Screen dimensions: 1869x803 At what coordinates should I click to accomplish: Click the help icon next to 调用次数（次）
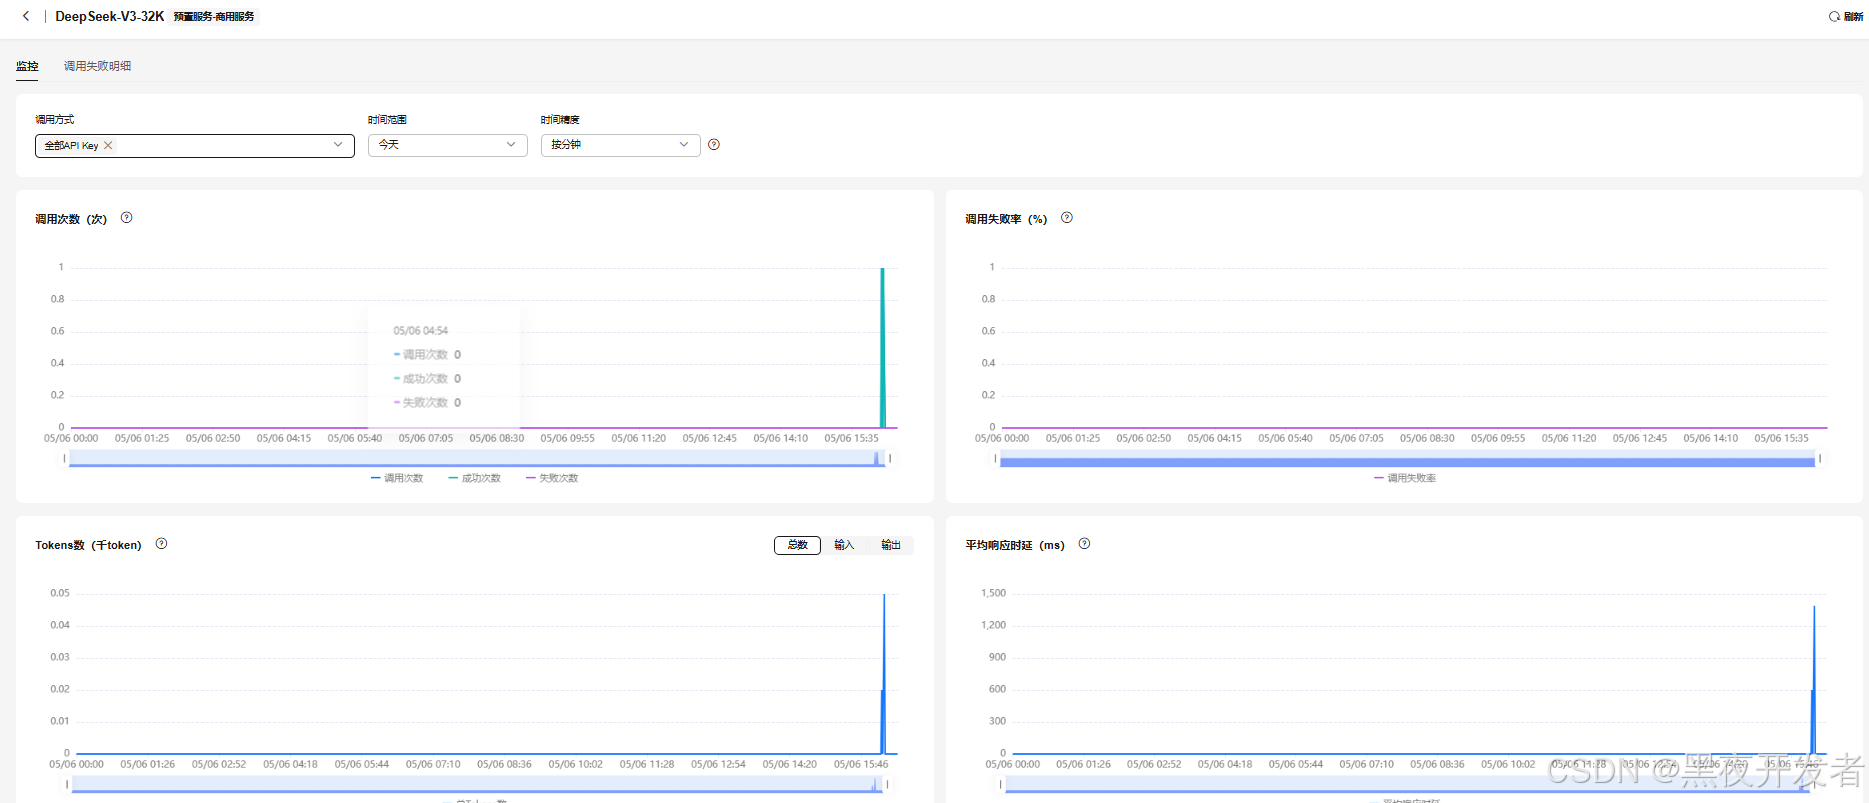[x=127, y=218]
